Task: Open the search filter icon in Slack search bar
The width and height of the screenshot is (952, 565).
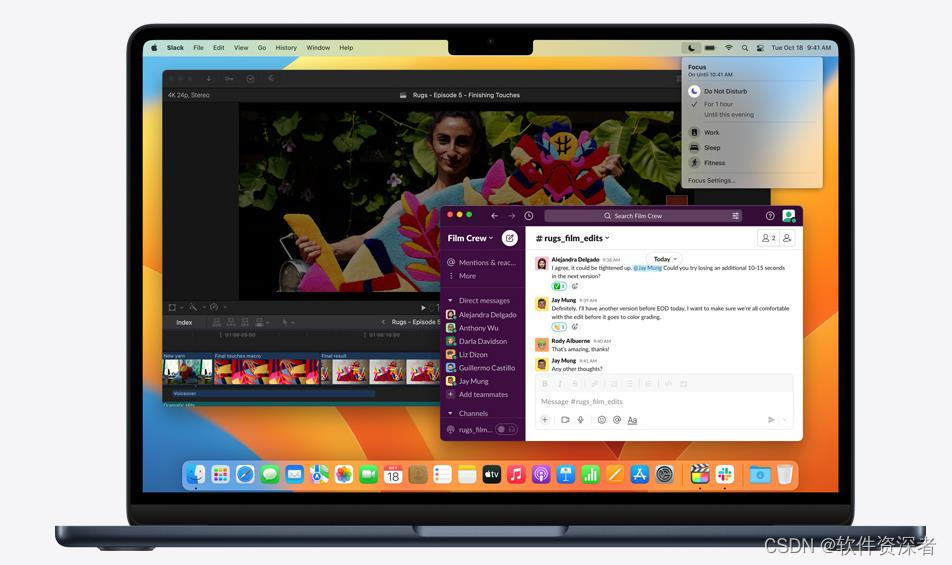Action: (x=735, y=216)
